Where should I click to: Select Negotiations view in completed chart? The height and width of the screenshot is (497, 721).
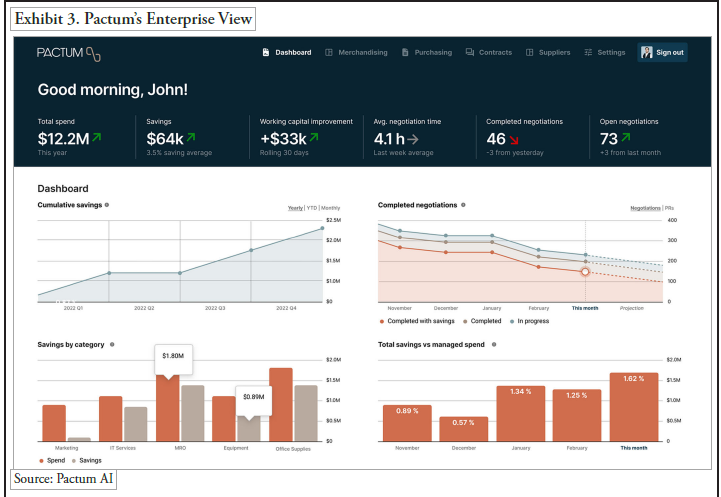[645, 208]
